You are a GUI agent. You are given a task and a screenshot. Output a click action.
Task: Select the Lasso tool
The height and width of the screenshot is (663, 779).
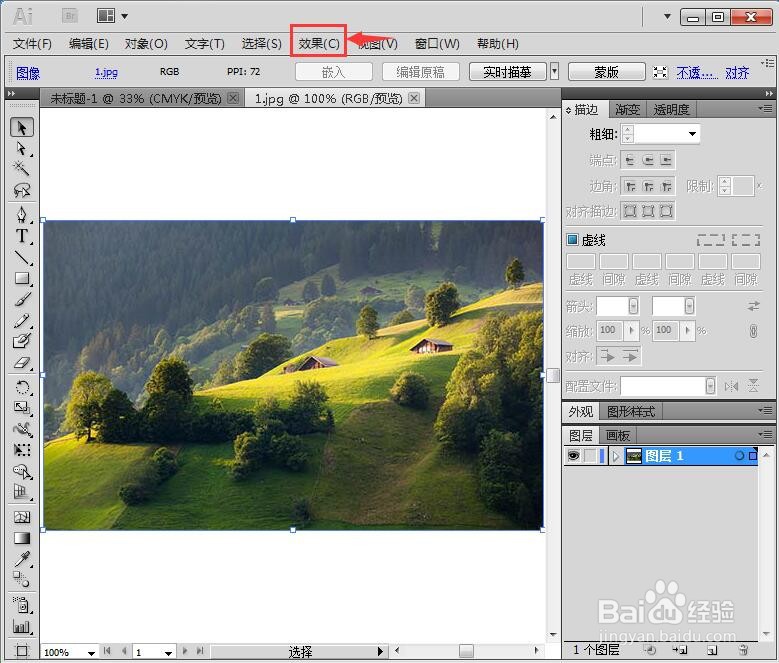tap(22, 190)
